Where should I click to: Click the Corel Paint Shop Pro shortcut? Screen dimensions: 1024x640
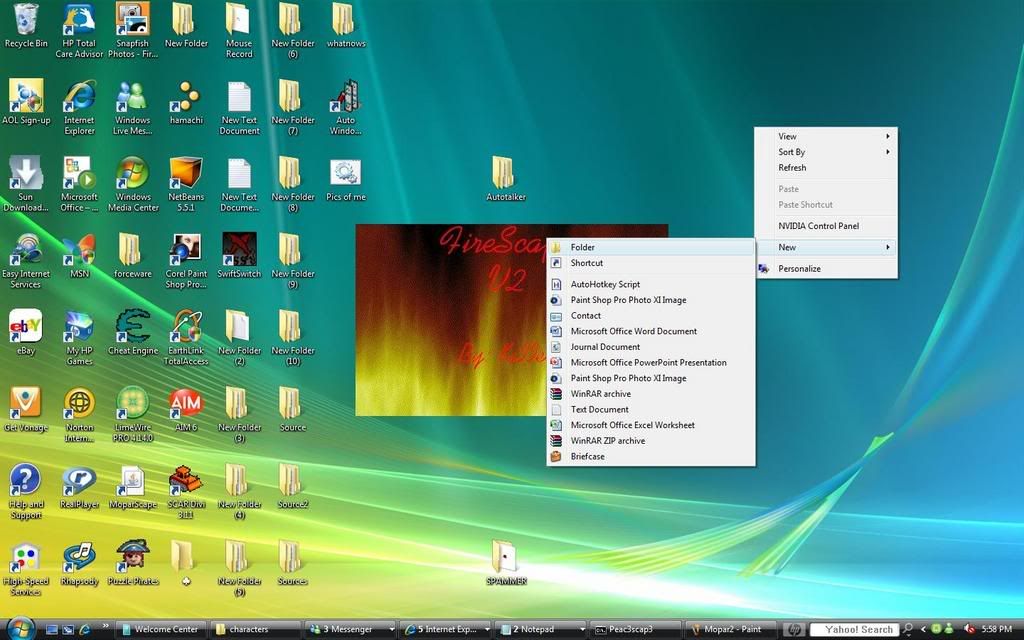pyautogui.click(x=186, y=261)
